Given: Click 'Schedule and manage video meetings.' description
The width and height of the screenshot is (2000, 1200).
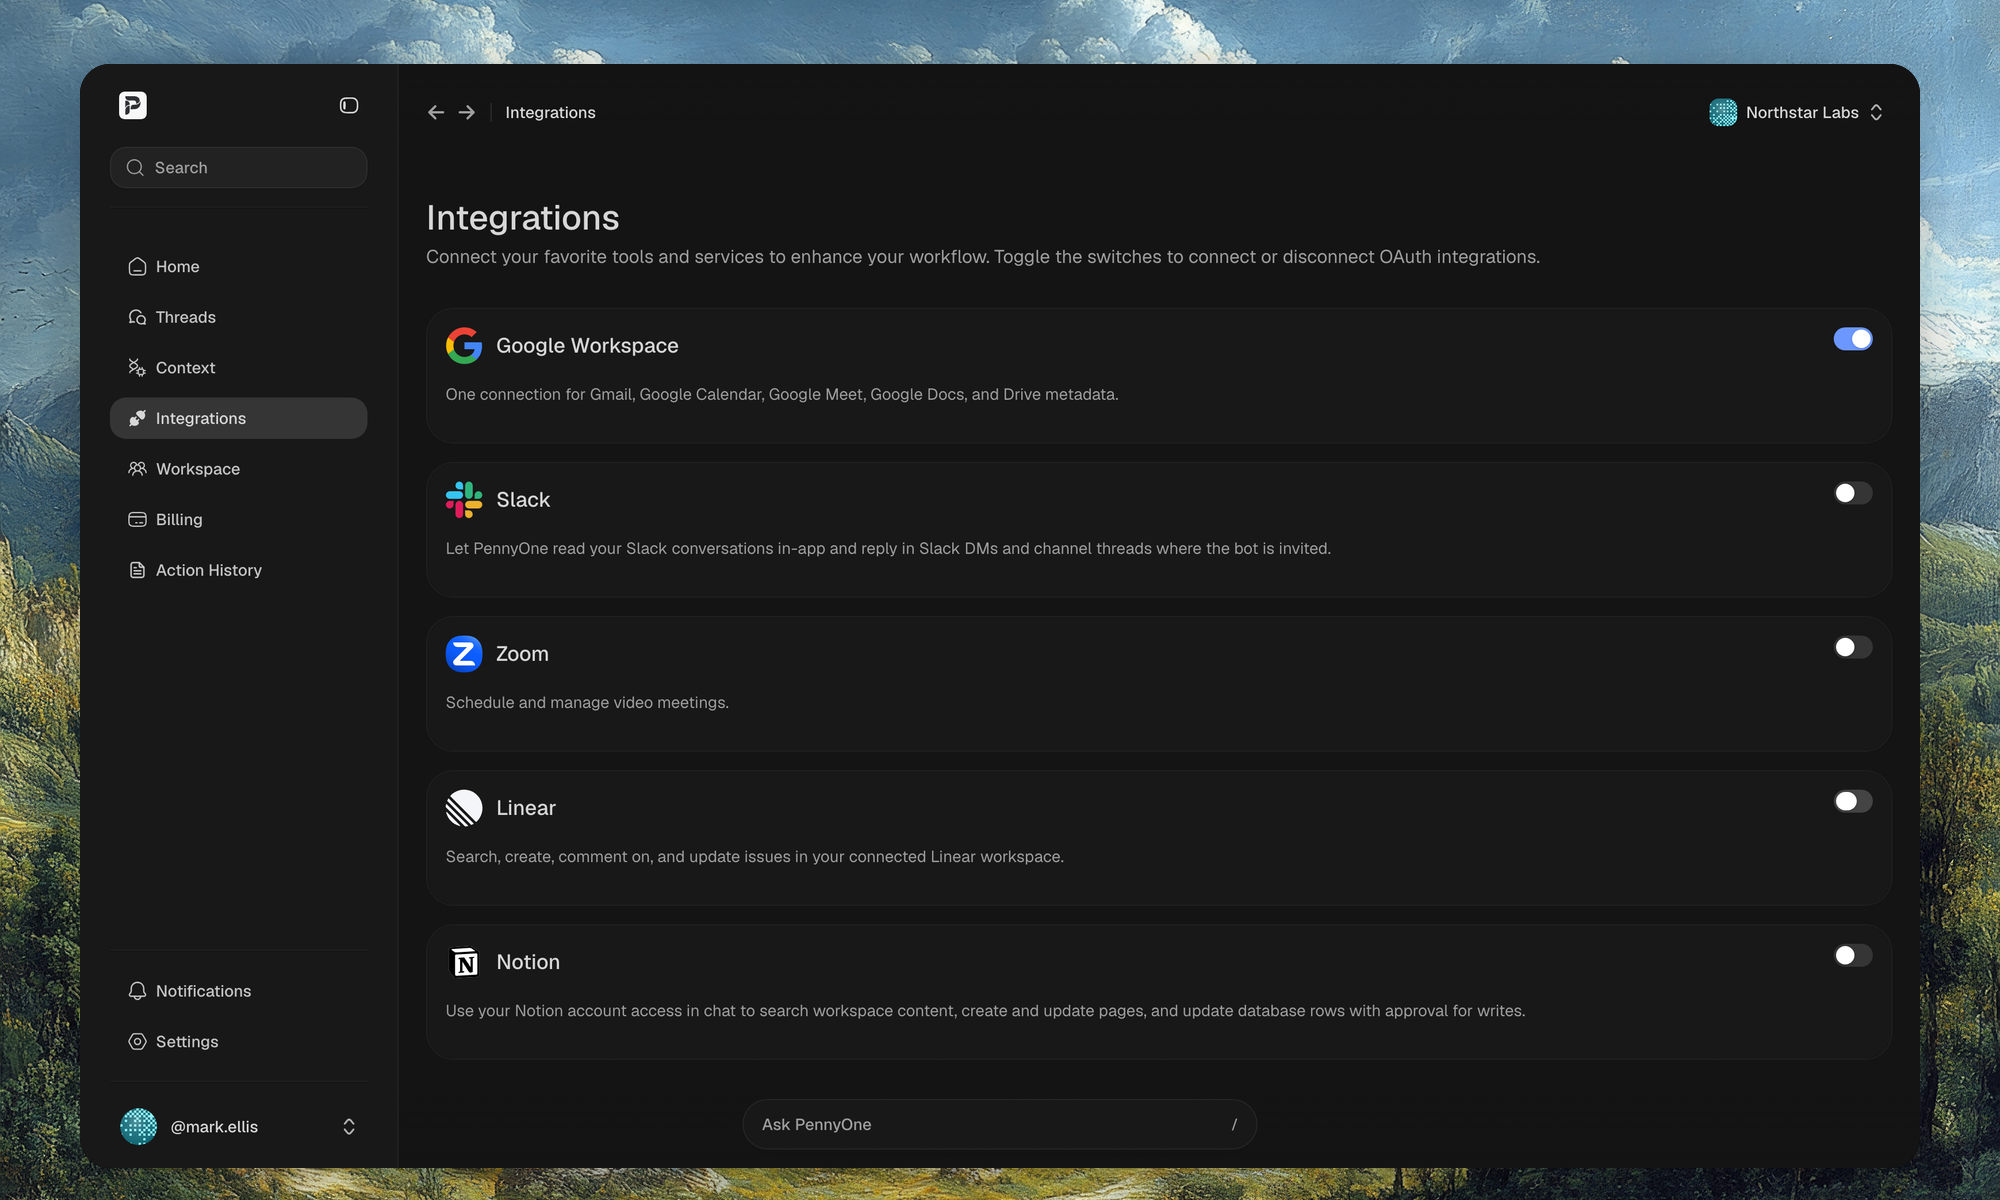Looking at the screenshot, I should [587, 703].
